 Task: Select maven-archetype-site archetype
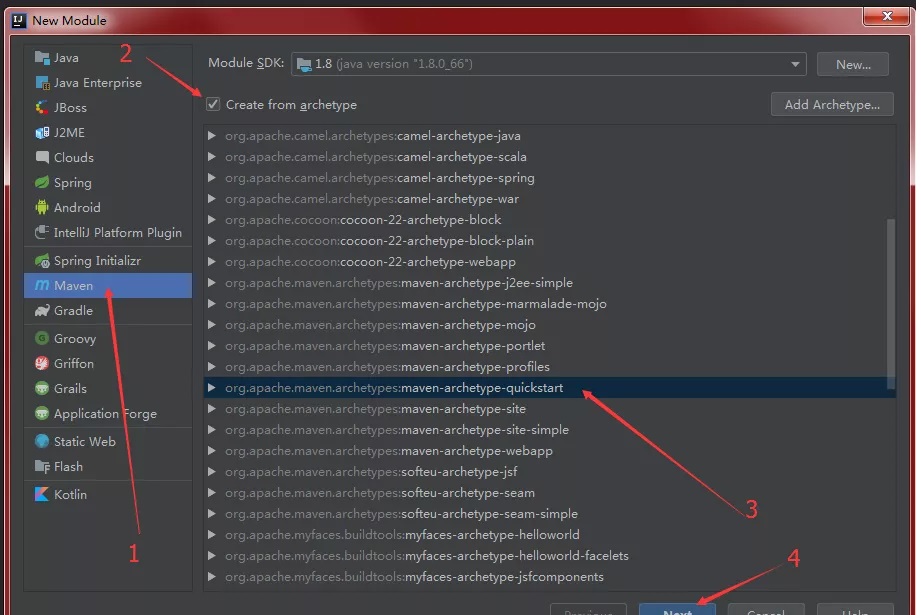[x=550, y=409]
